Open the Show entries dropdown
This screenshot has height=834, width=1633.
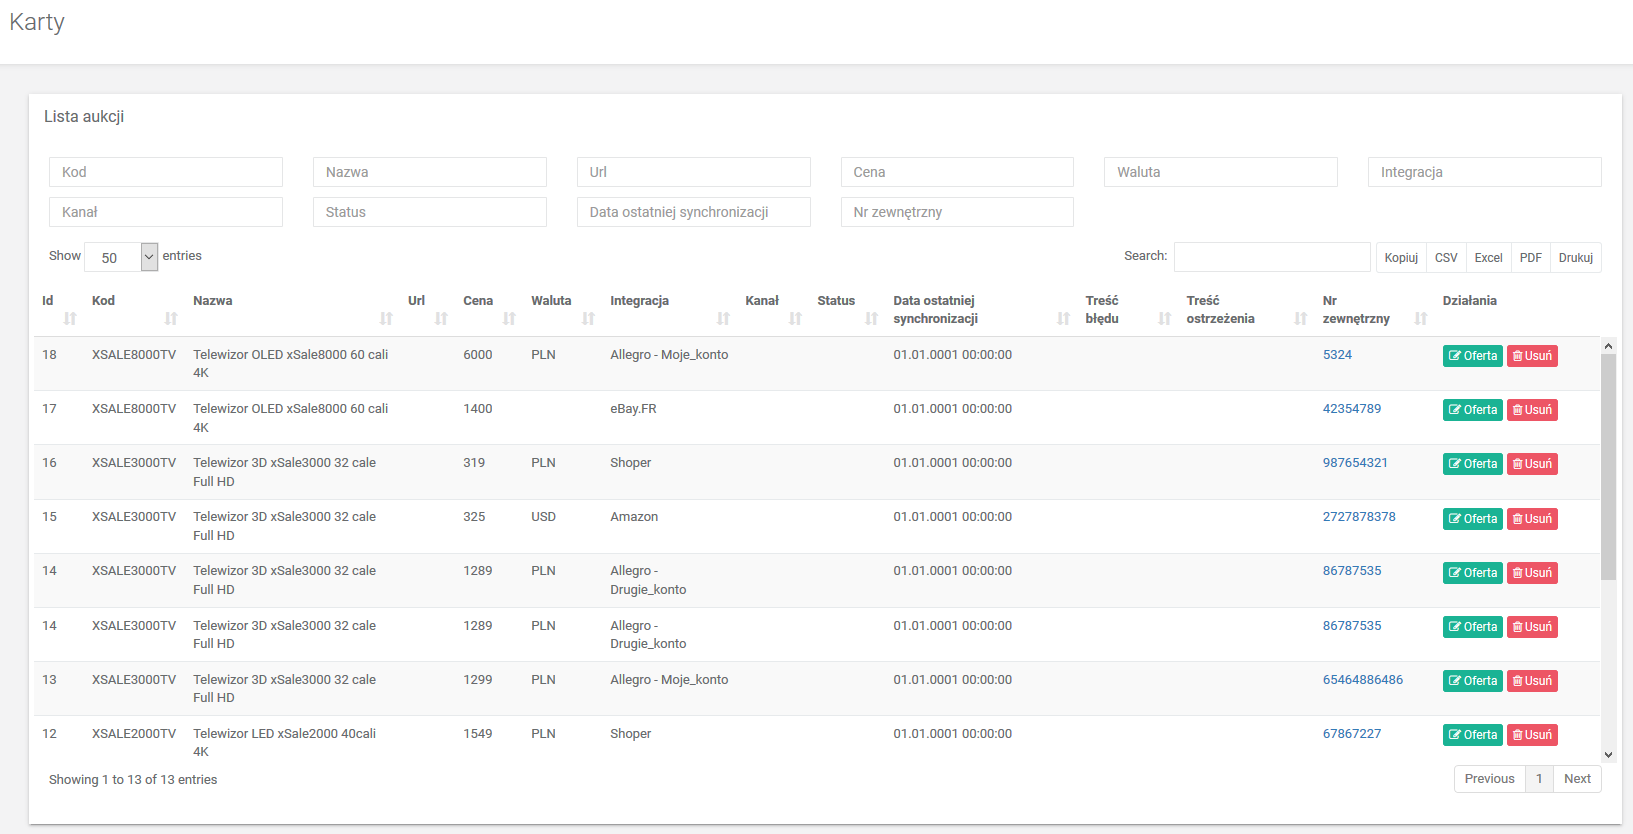pyautogui.click(x=121, y=257)
